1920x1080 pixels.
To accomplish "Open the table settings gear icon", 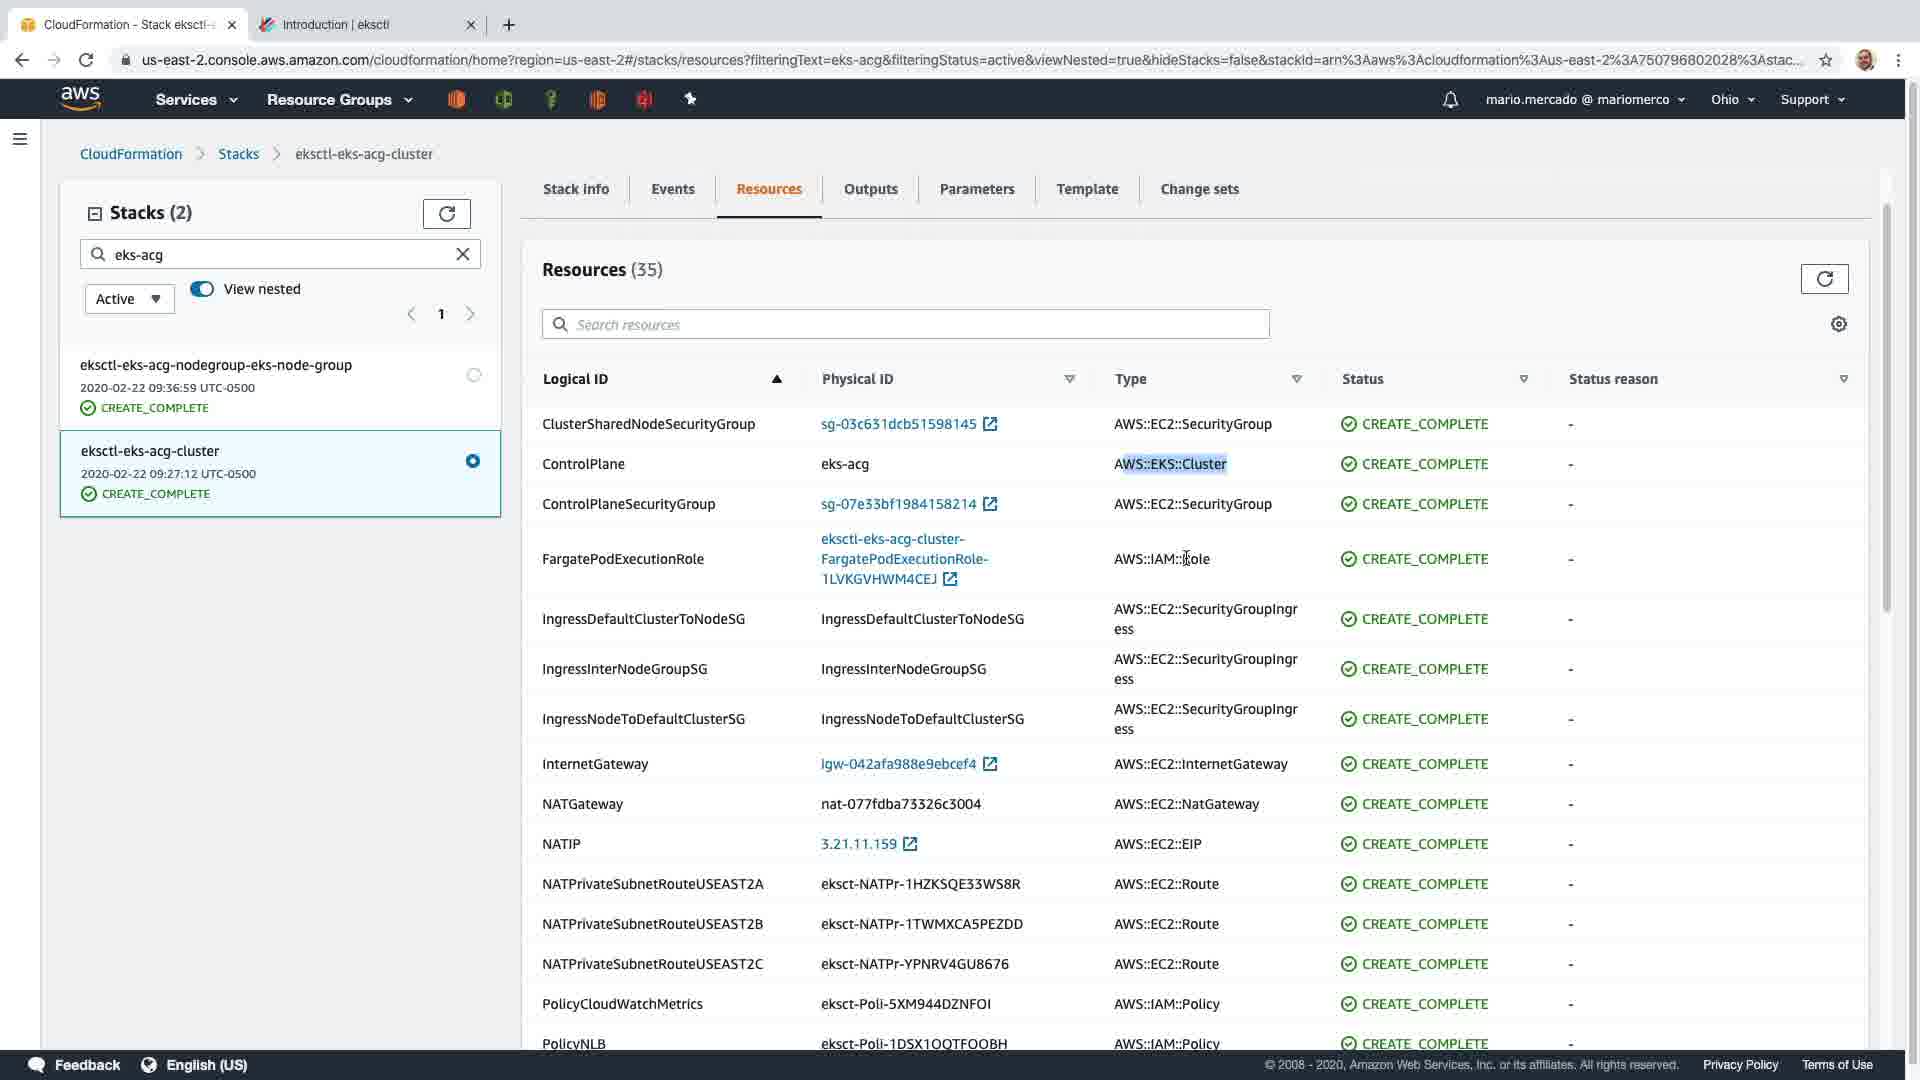I will click(x=1838, y=324).
